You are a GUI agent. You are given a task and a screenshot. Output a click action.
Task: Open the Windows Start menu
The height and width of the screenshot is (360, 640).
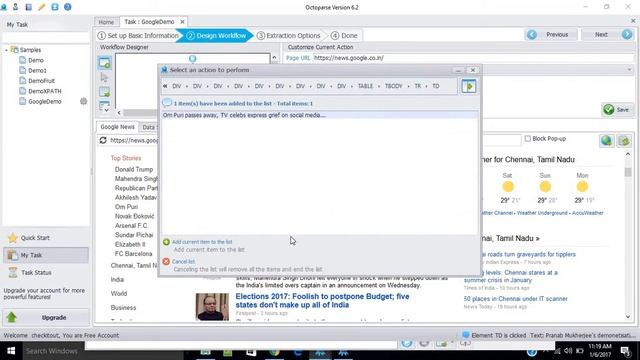point(11,351)
